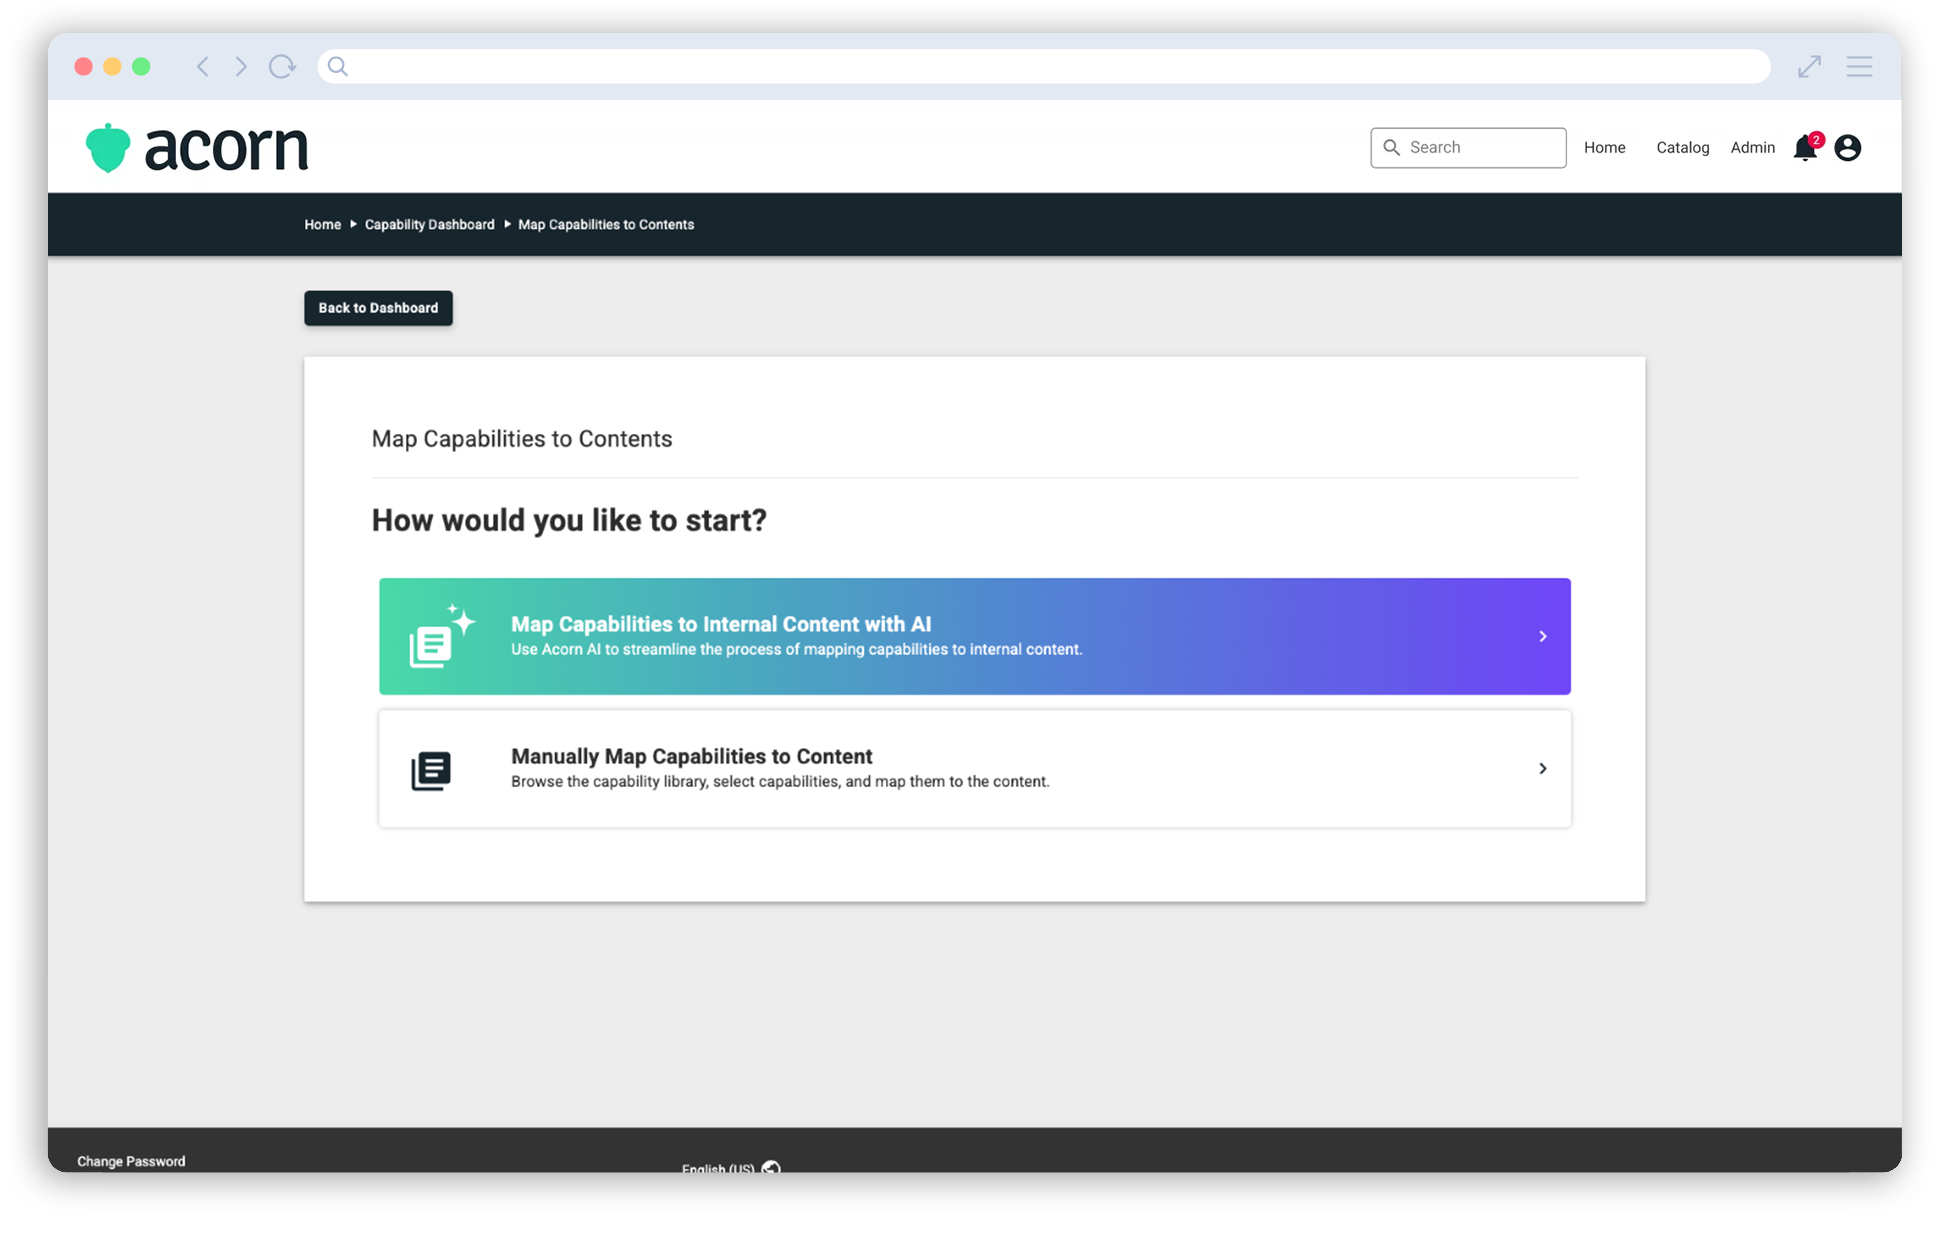Click the AI sparkle documents icon

pos(440,637)
